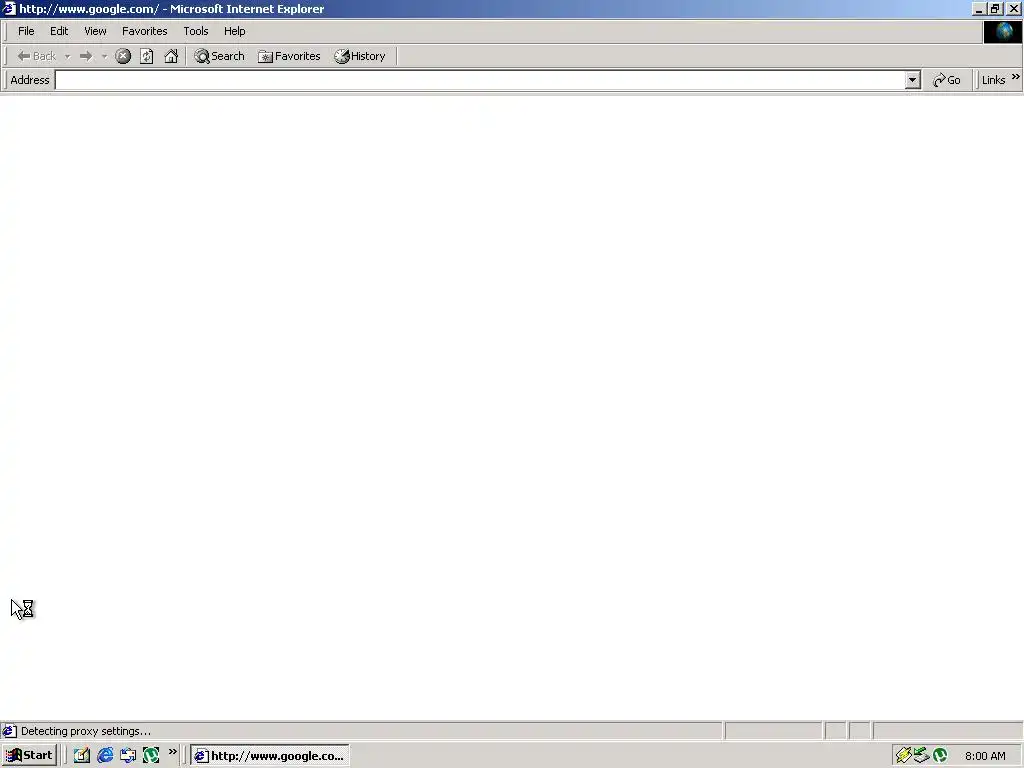Launch Outlook Express from quick launch
The width and height of the screenshot is (1024, 768).
[128, 756]
